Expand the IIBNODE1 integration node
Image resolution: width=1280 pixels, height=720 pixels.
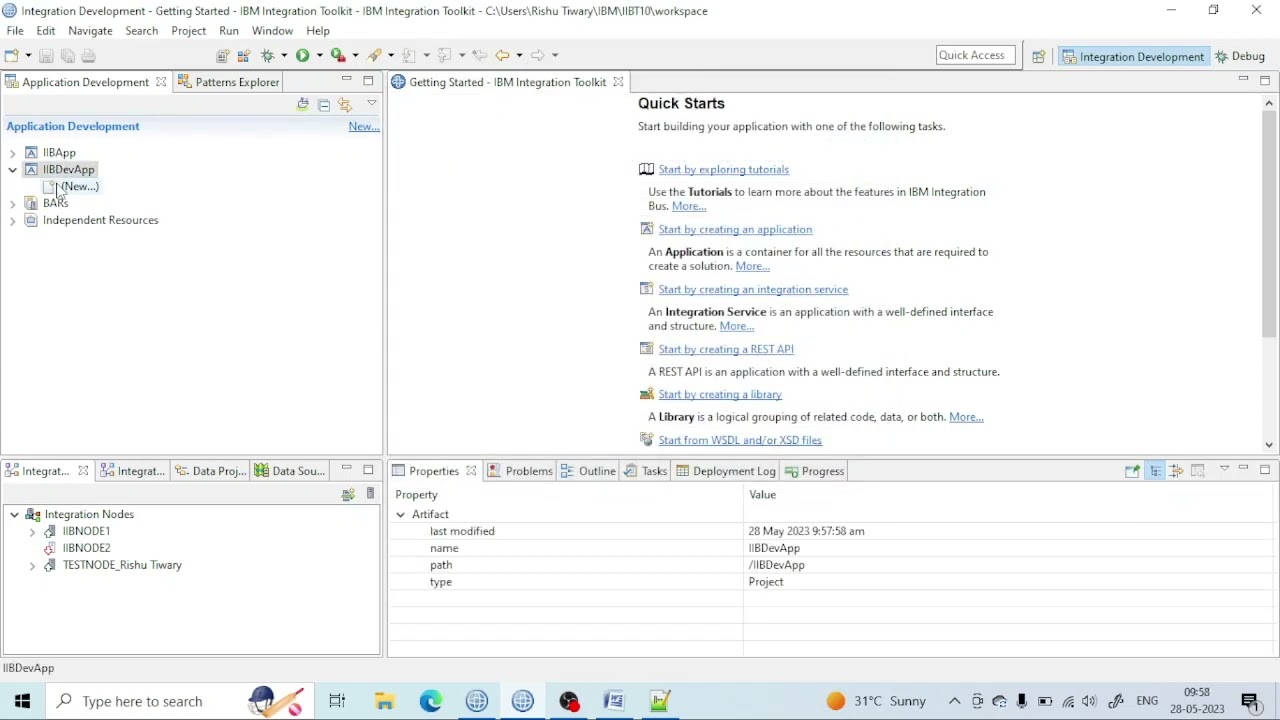point(32,531)
